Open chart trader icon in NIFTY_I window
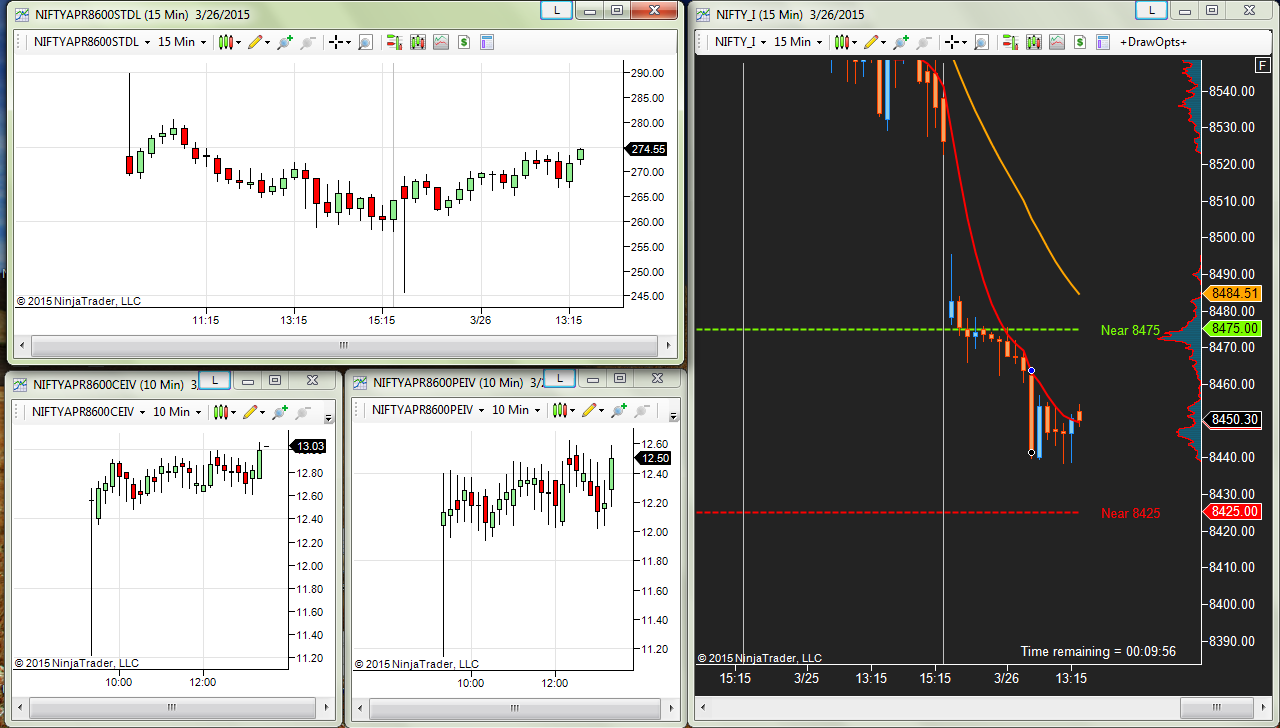 [x=1010, y=42]
